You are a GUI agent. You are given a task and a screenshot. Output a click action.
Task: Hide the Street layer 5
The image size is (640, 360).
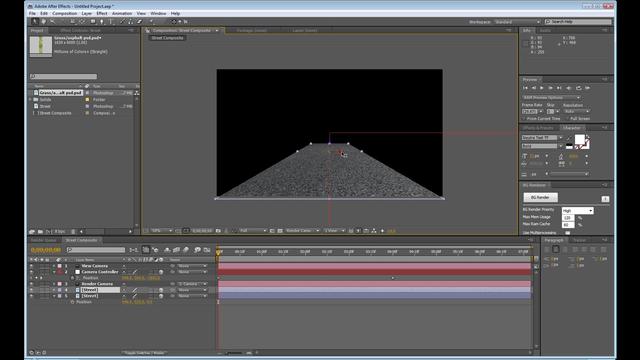pyautogui.click(x=31, y=296)
